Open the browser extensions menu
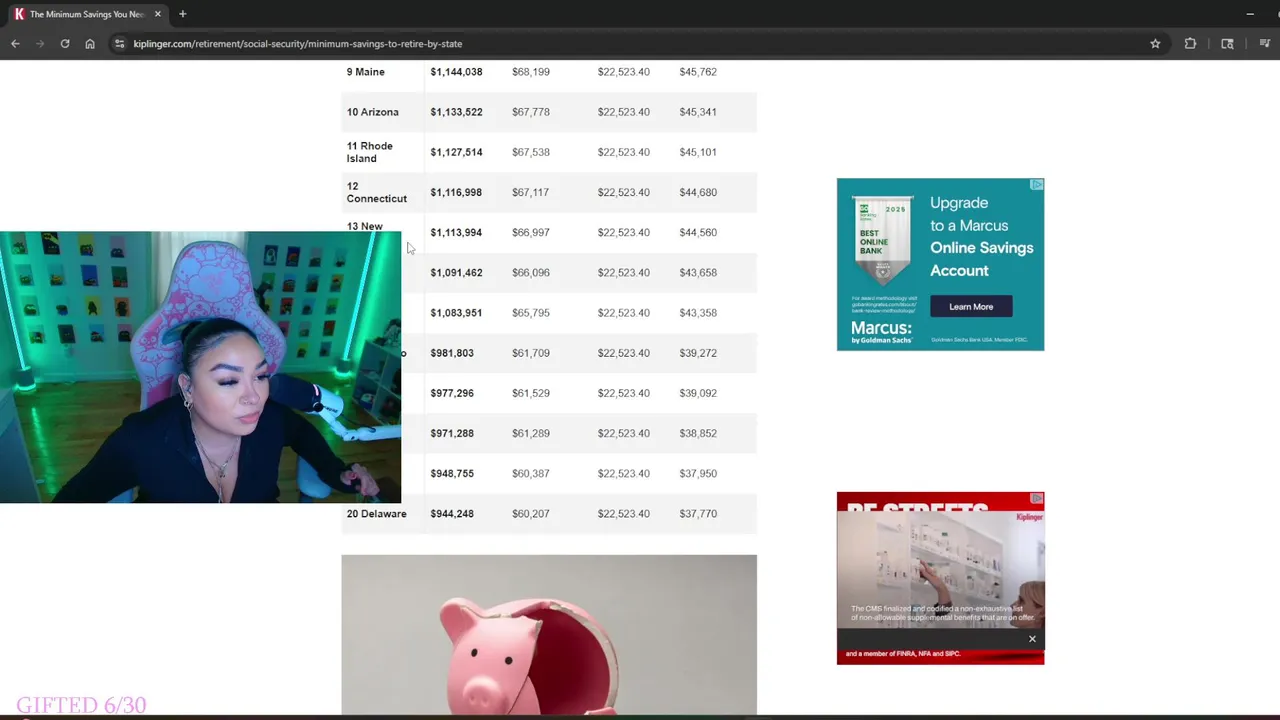Image resolution: width=1280 pixels, height=720 pixels. pyautogui.click(x=1190, y=44)
